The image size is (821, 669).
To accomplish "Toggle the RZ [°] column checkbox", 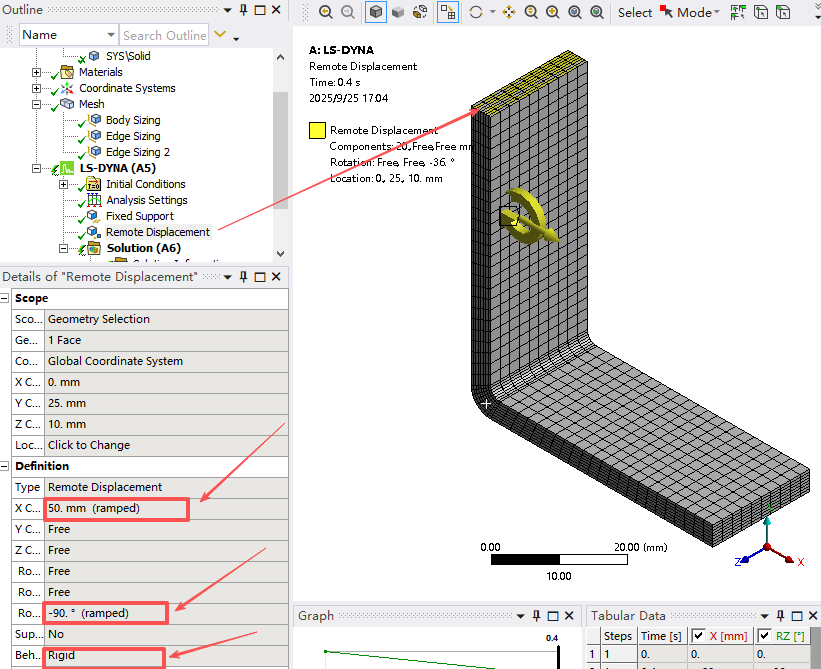I will [x=764, y=635].
